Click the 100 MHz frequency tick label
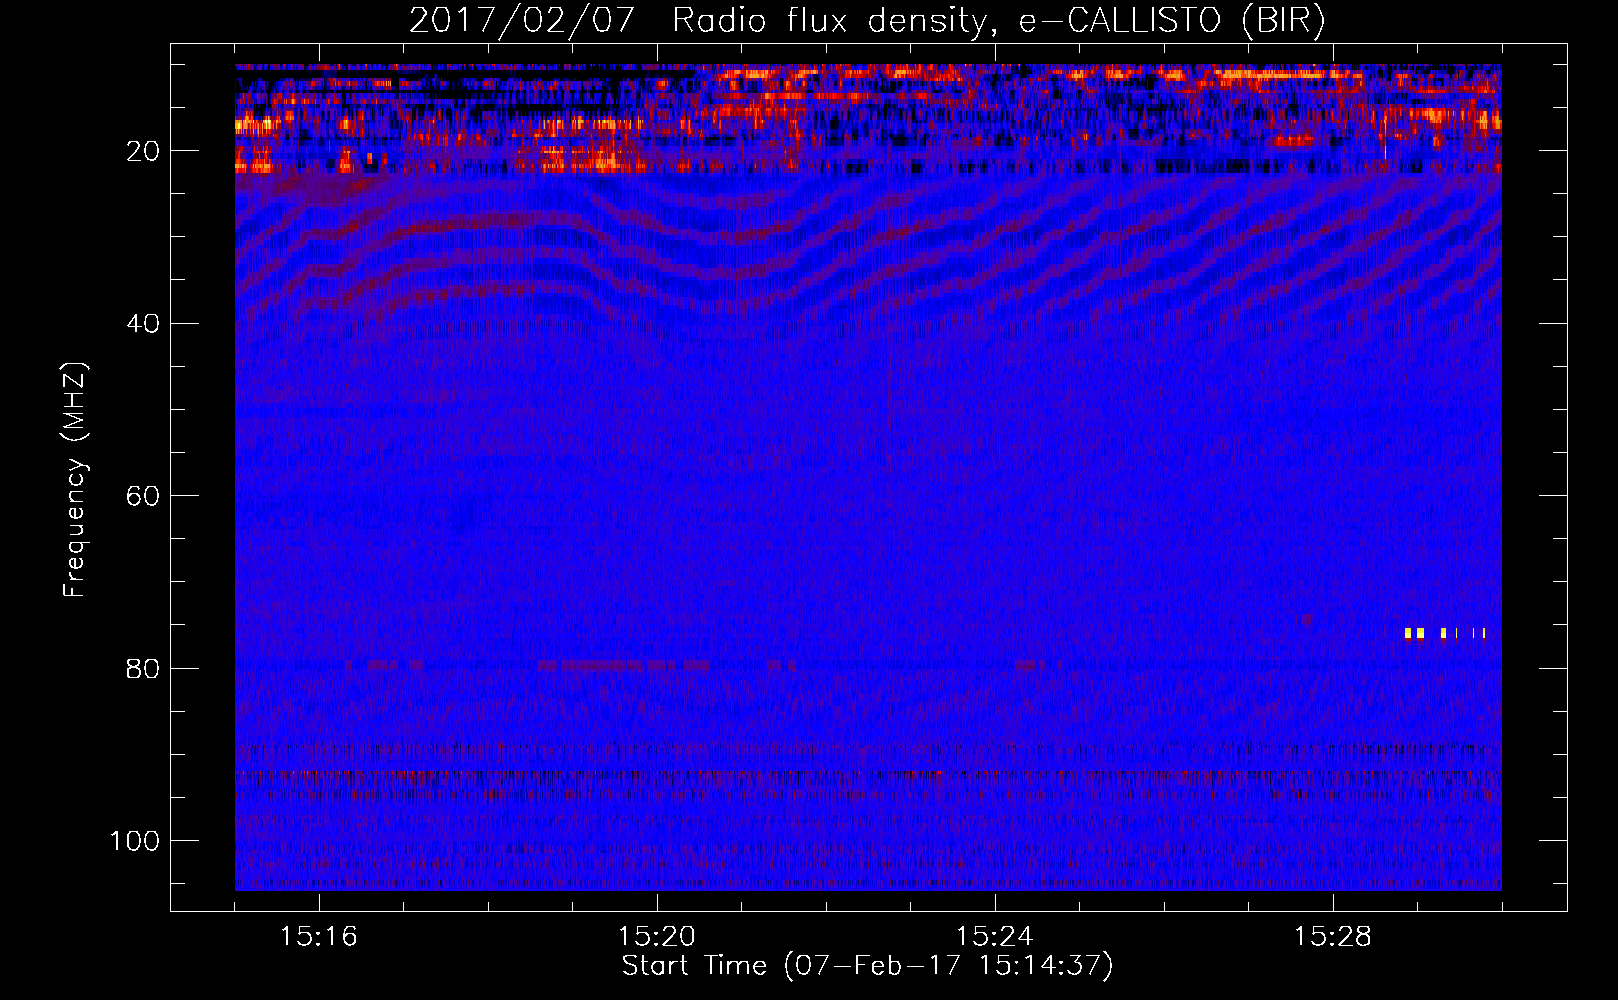This screenshot has width=1618, height=1000. tap(135, 841)
